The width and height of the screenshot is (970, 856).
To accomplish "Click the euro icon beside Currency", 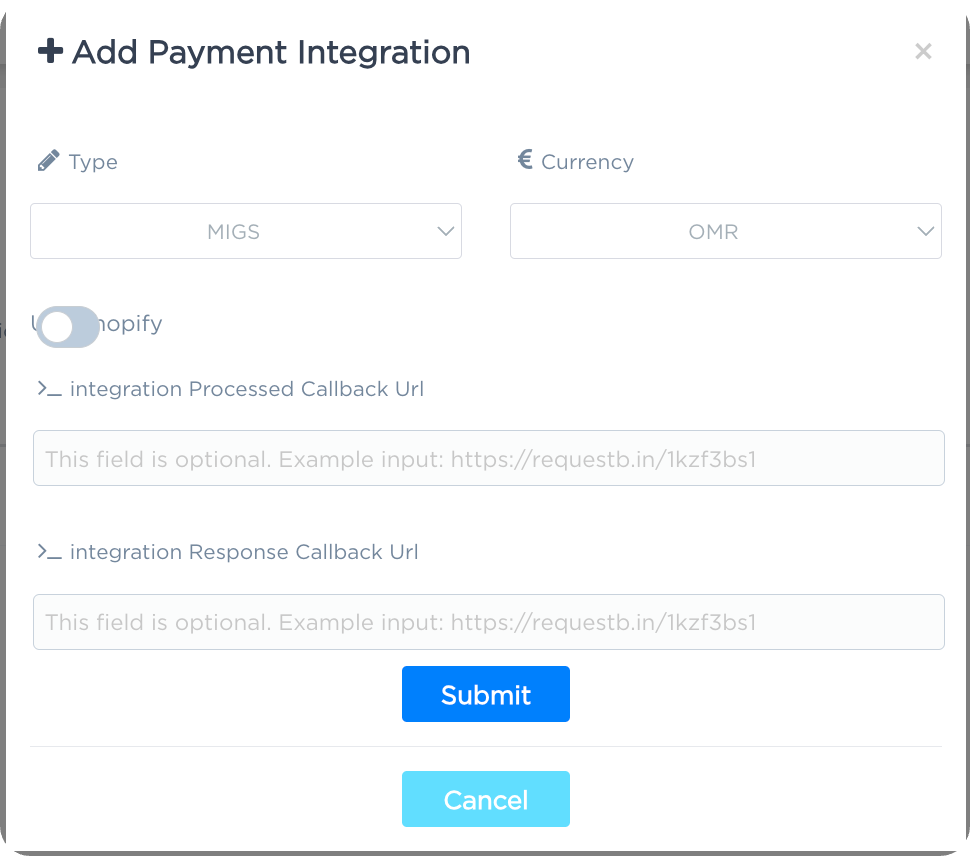I will coord(523,160).
